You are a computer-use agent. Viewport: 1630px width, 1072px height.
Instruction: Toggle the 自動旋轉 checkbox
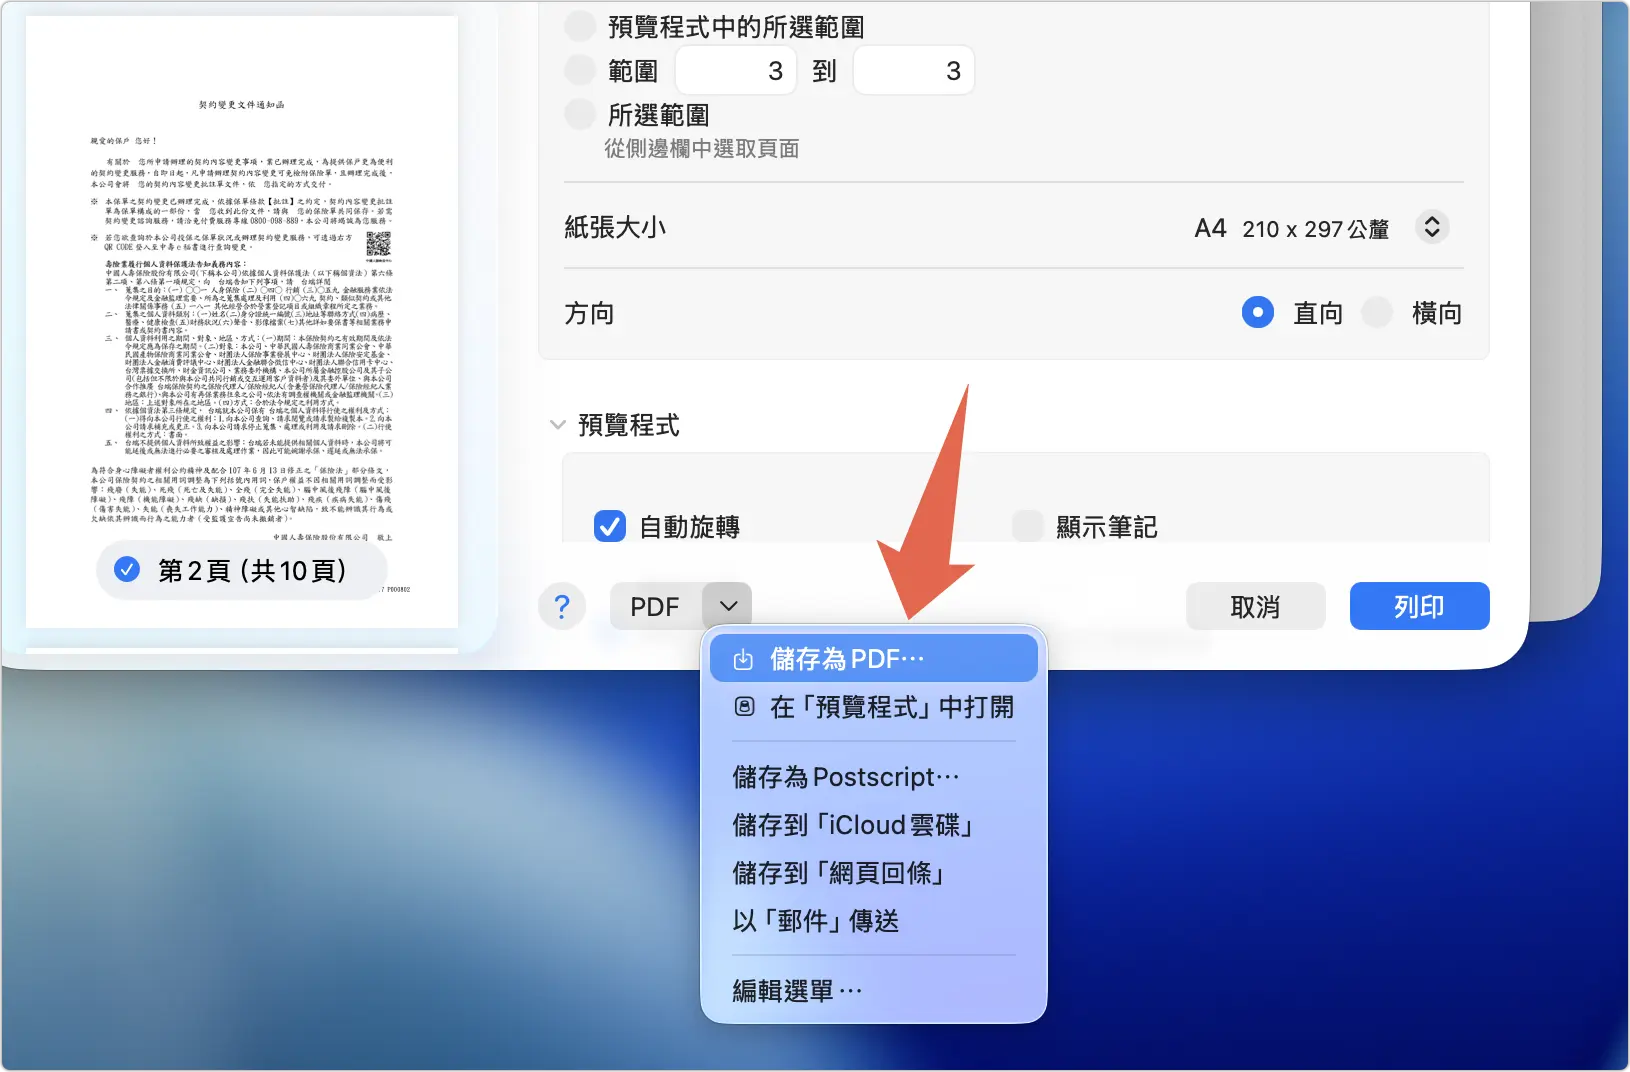[x=610, y=526]
